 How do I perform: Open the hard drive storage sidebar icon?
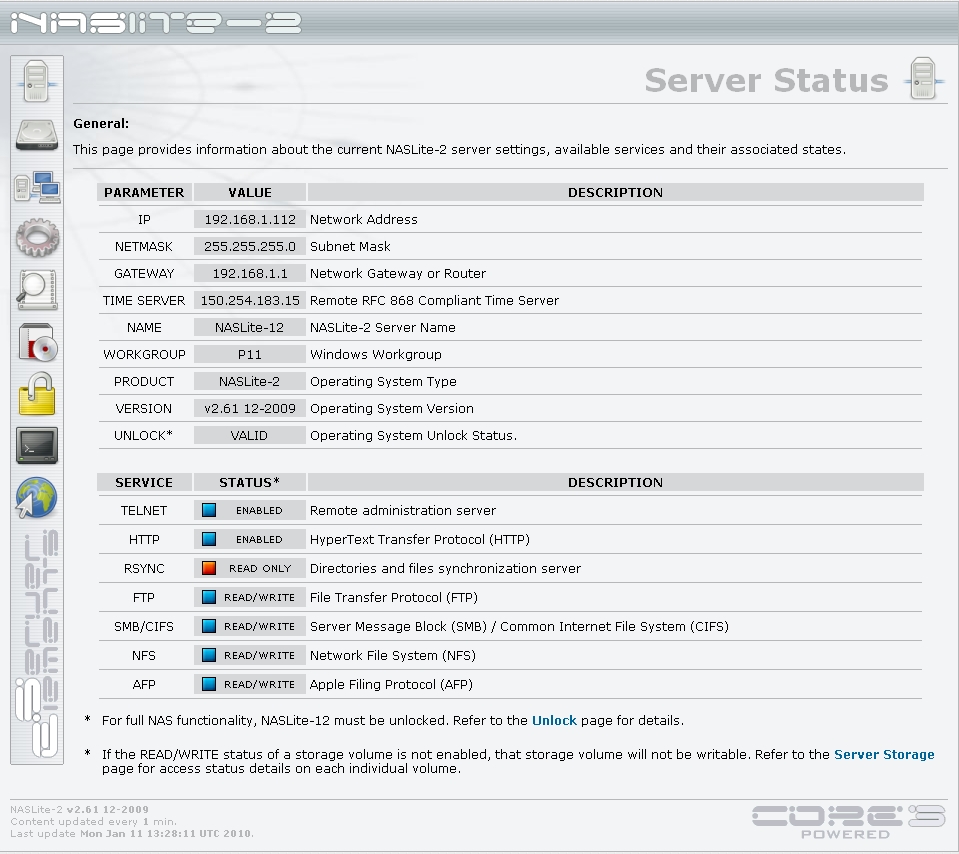[37, 135]
